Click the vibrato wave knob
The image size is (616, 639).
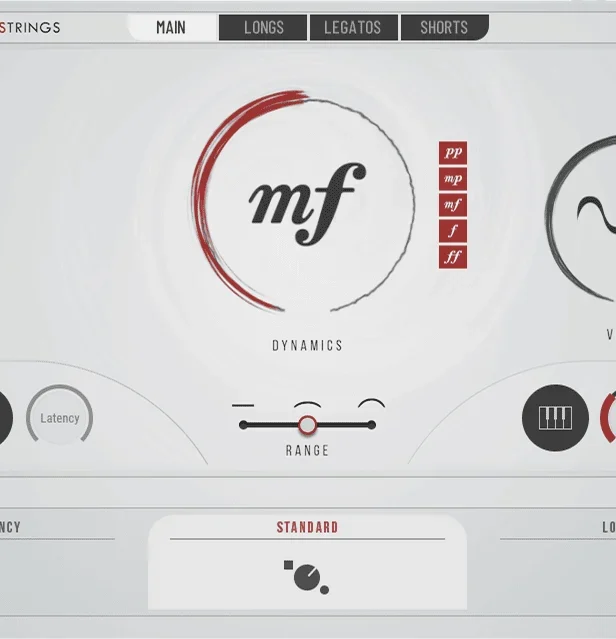(583, 218)
